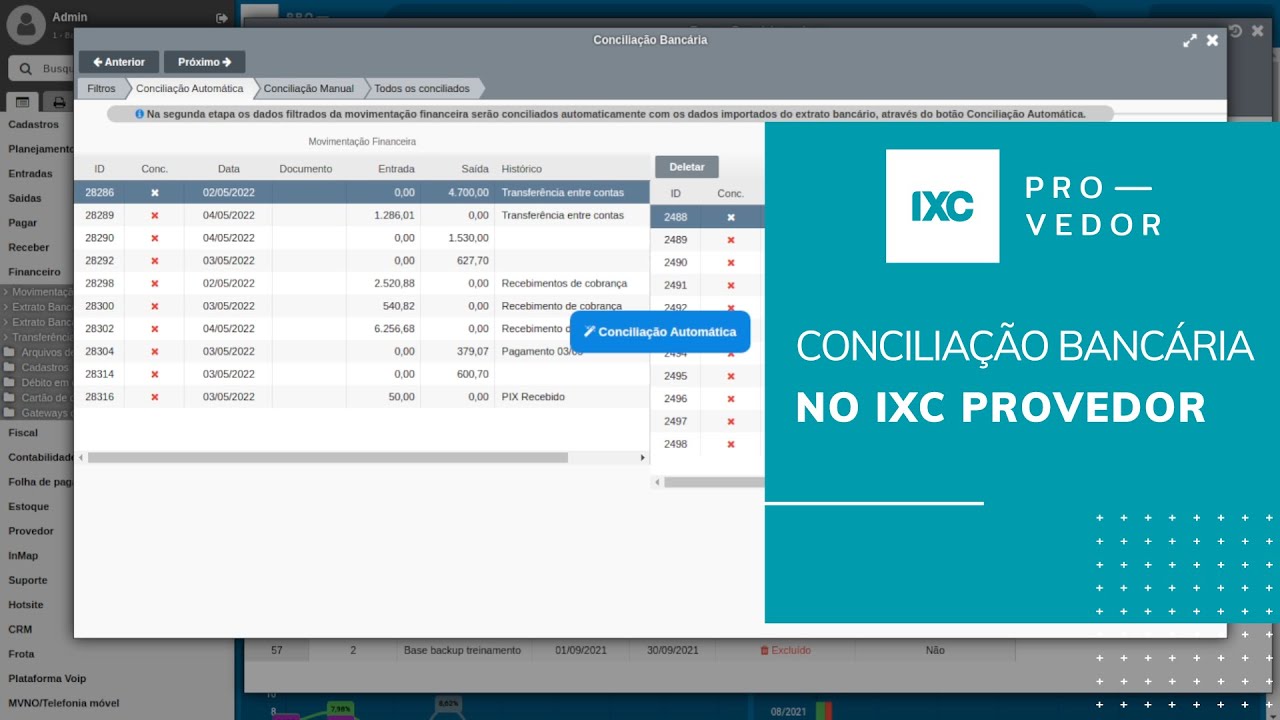Click the blue Conciliação Automática button
The height and width of the screenshot is (720, 1280).
click(x=660, y=332)
